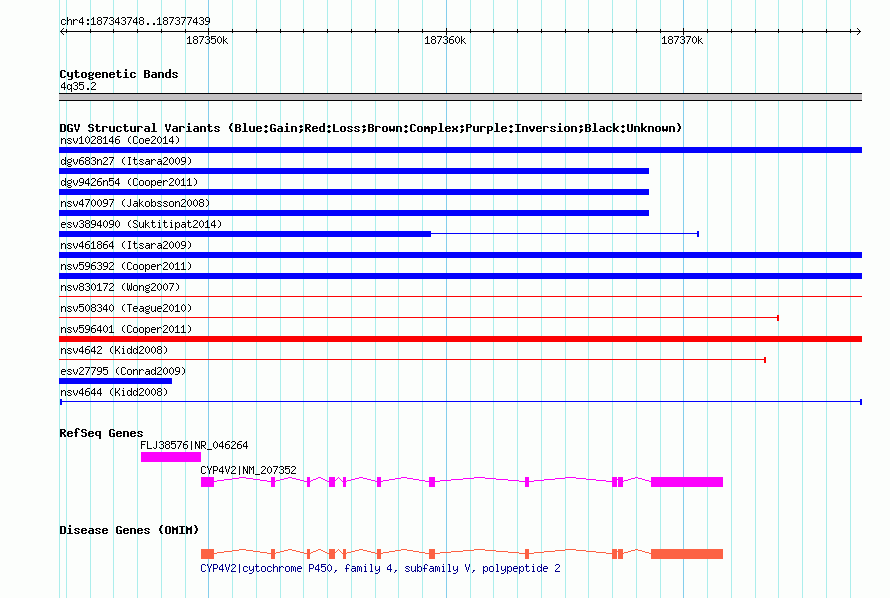Screen dimensions: 890x598
Task: Open the RefSeq Genes track title
Action: tap(101, 433)
